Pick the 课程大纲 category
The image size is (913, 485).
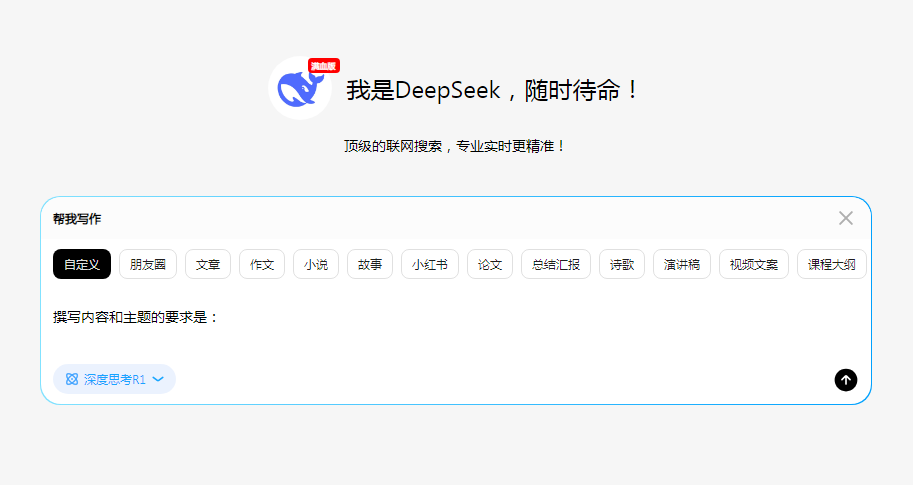click(832, 264)
